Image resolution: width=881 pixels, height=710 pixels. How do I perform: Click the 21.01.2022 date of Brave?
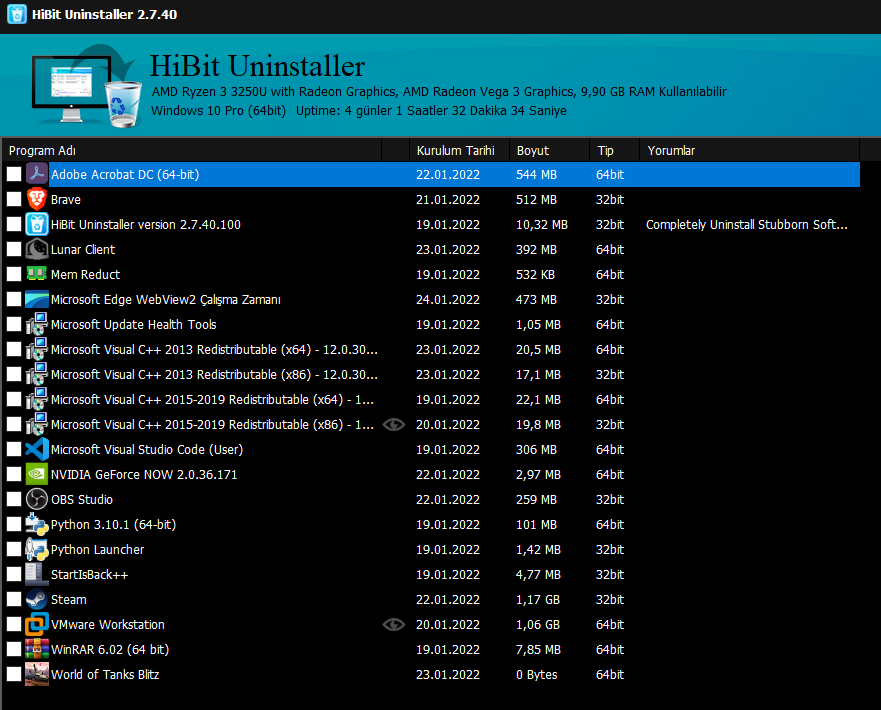click(448, 199)
